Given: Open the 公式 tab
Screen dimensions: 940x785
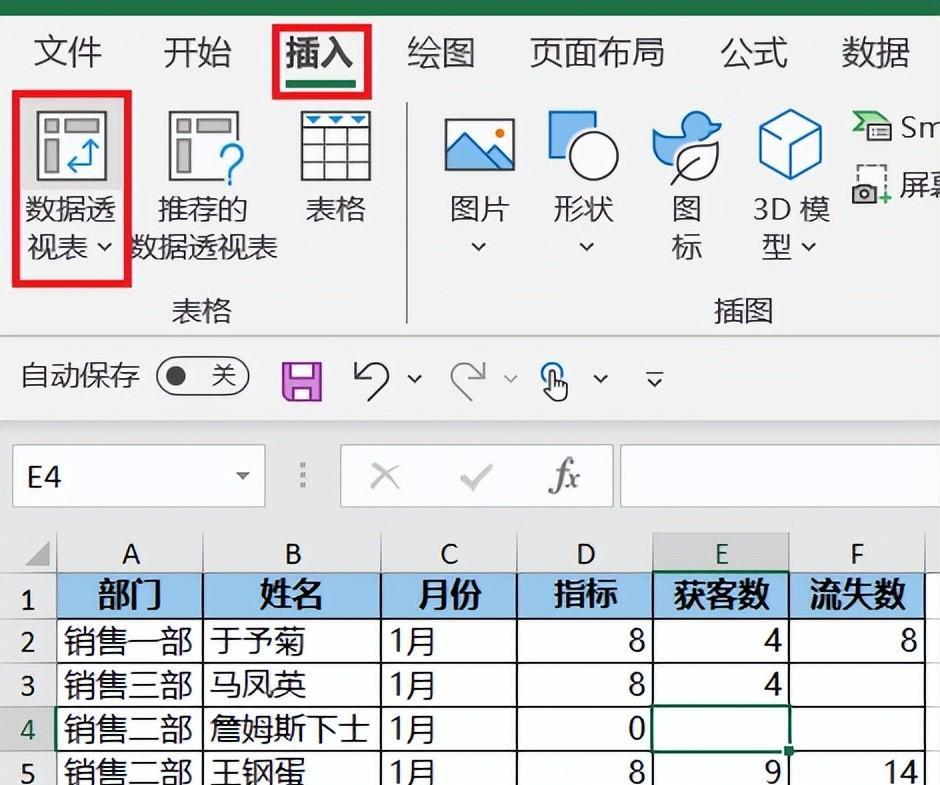Looking at the screenshot, I should click(754, 52).
